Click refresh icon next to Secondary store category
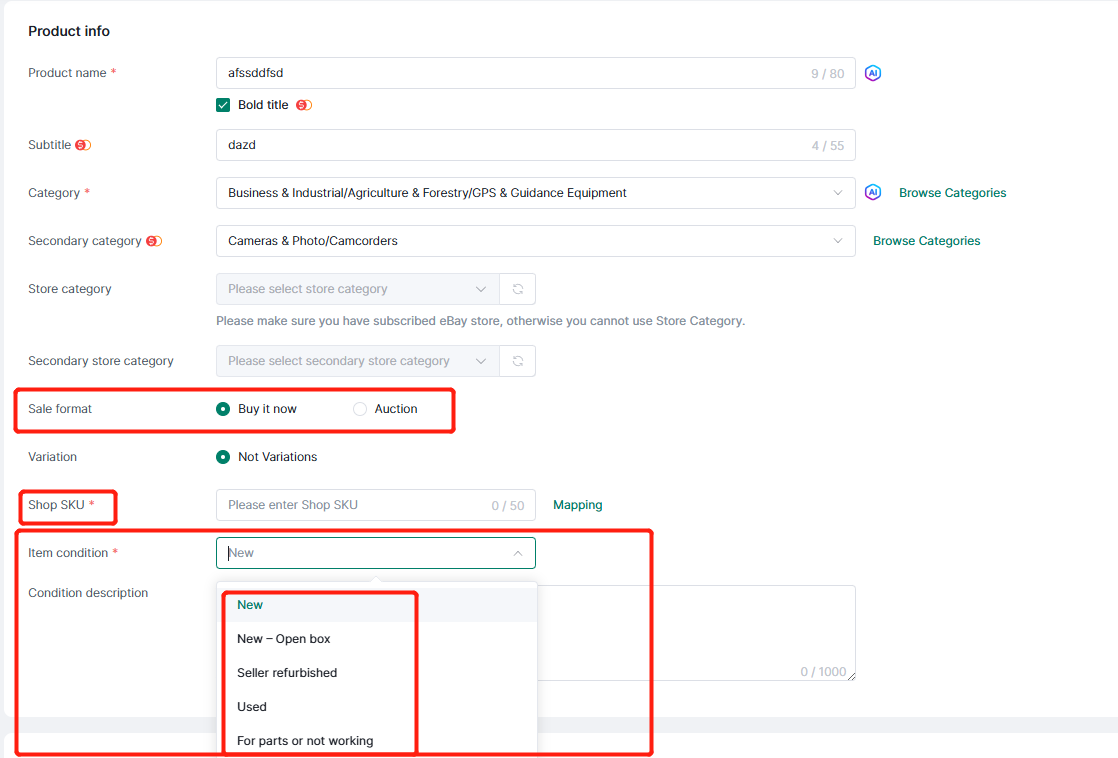 518,361
